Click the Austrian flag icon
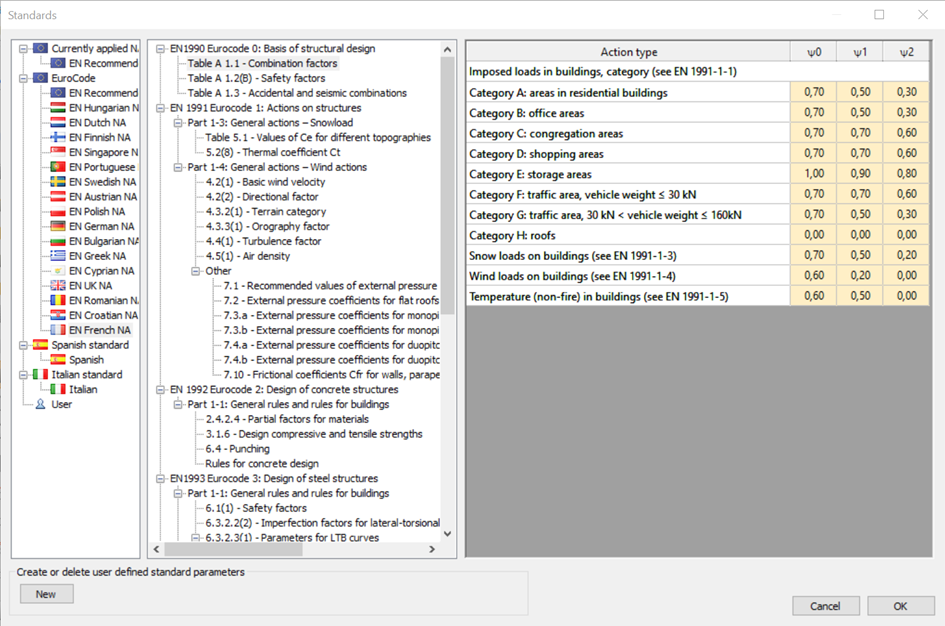945x626 pixels. (58, 196)
